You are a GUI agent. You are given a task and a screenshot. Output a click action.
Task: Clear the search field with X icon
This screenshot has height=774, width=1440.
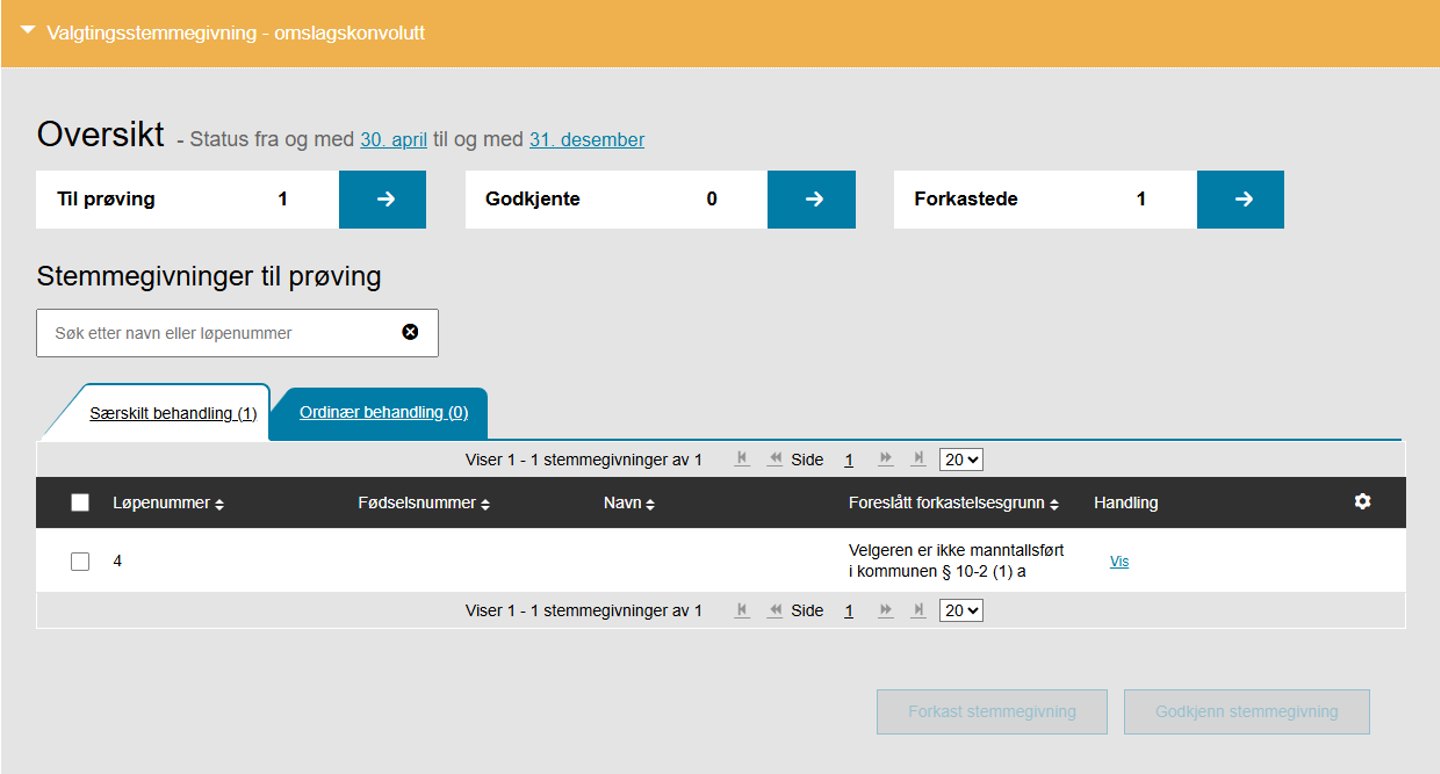[x=410, y=332]
